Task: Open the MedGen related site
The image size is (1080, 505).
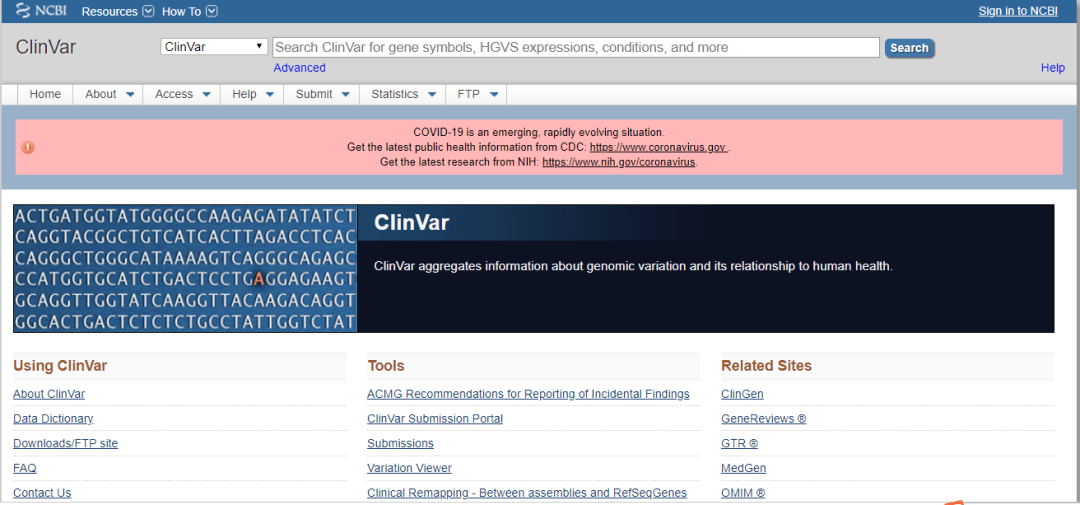Action: click(743, 468)
